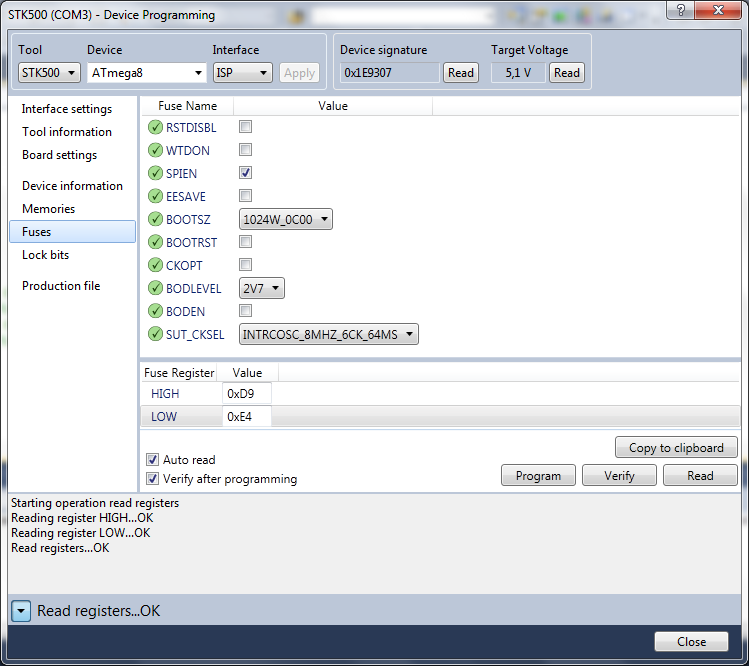Open the Tool dropdown showing STK500
Viewport: 749px width, 666px height.
tap(49, 73)
